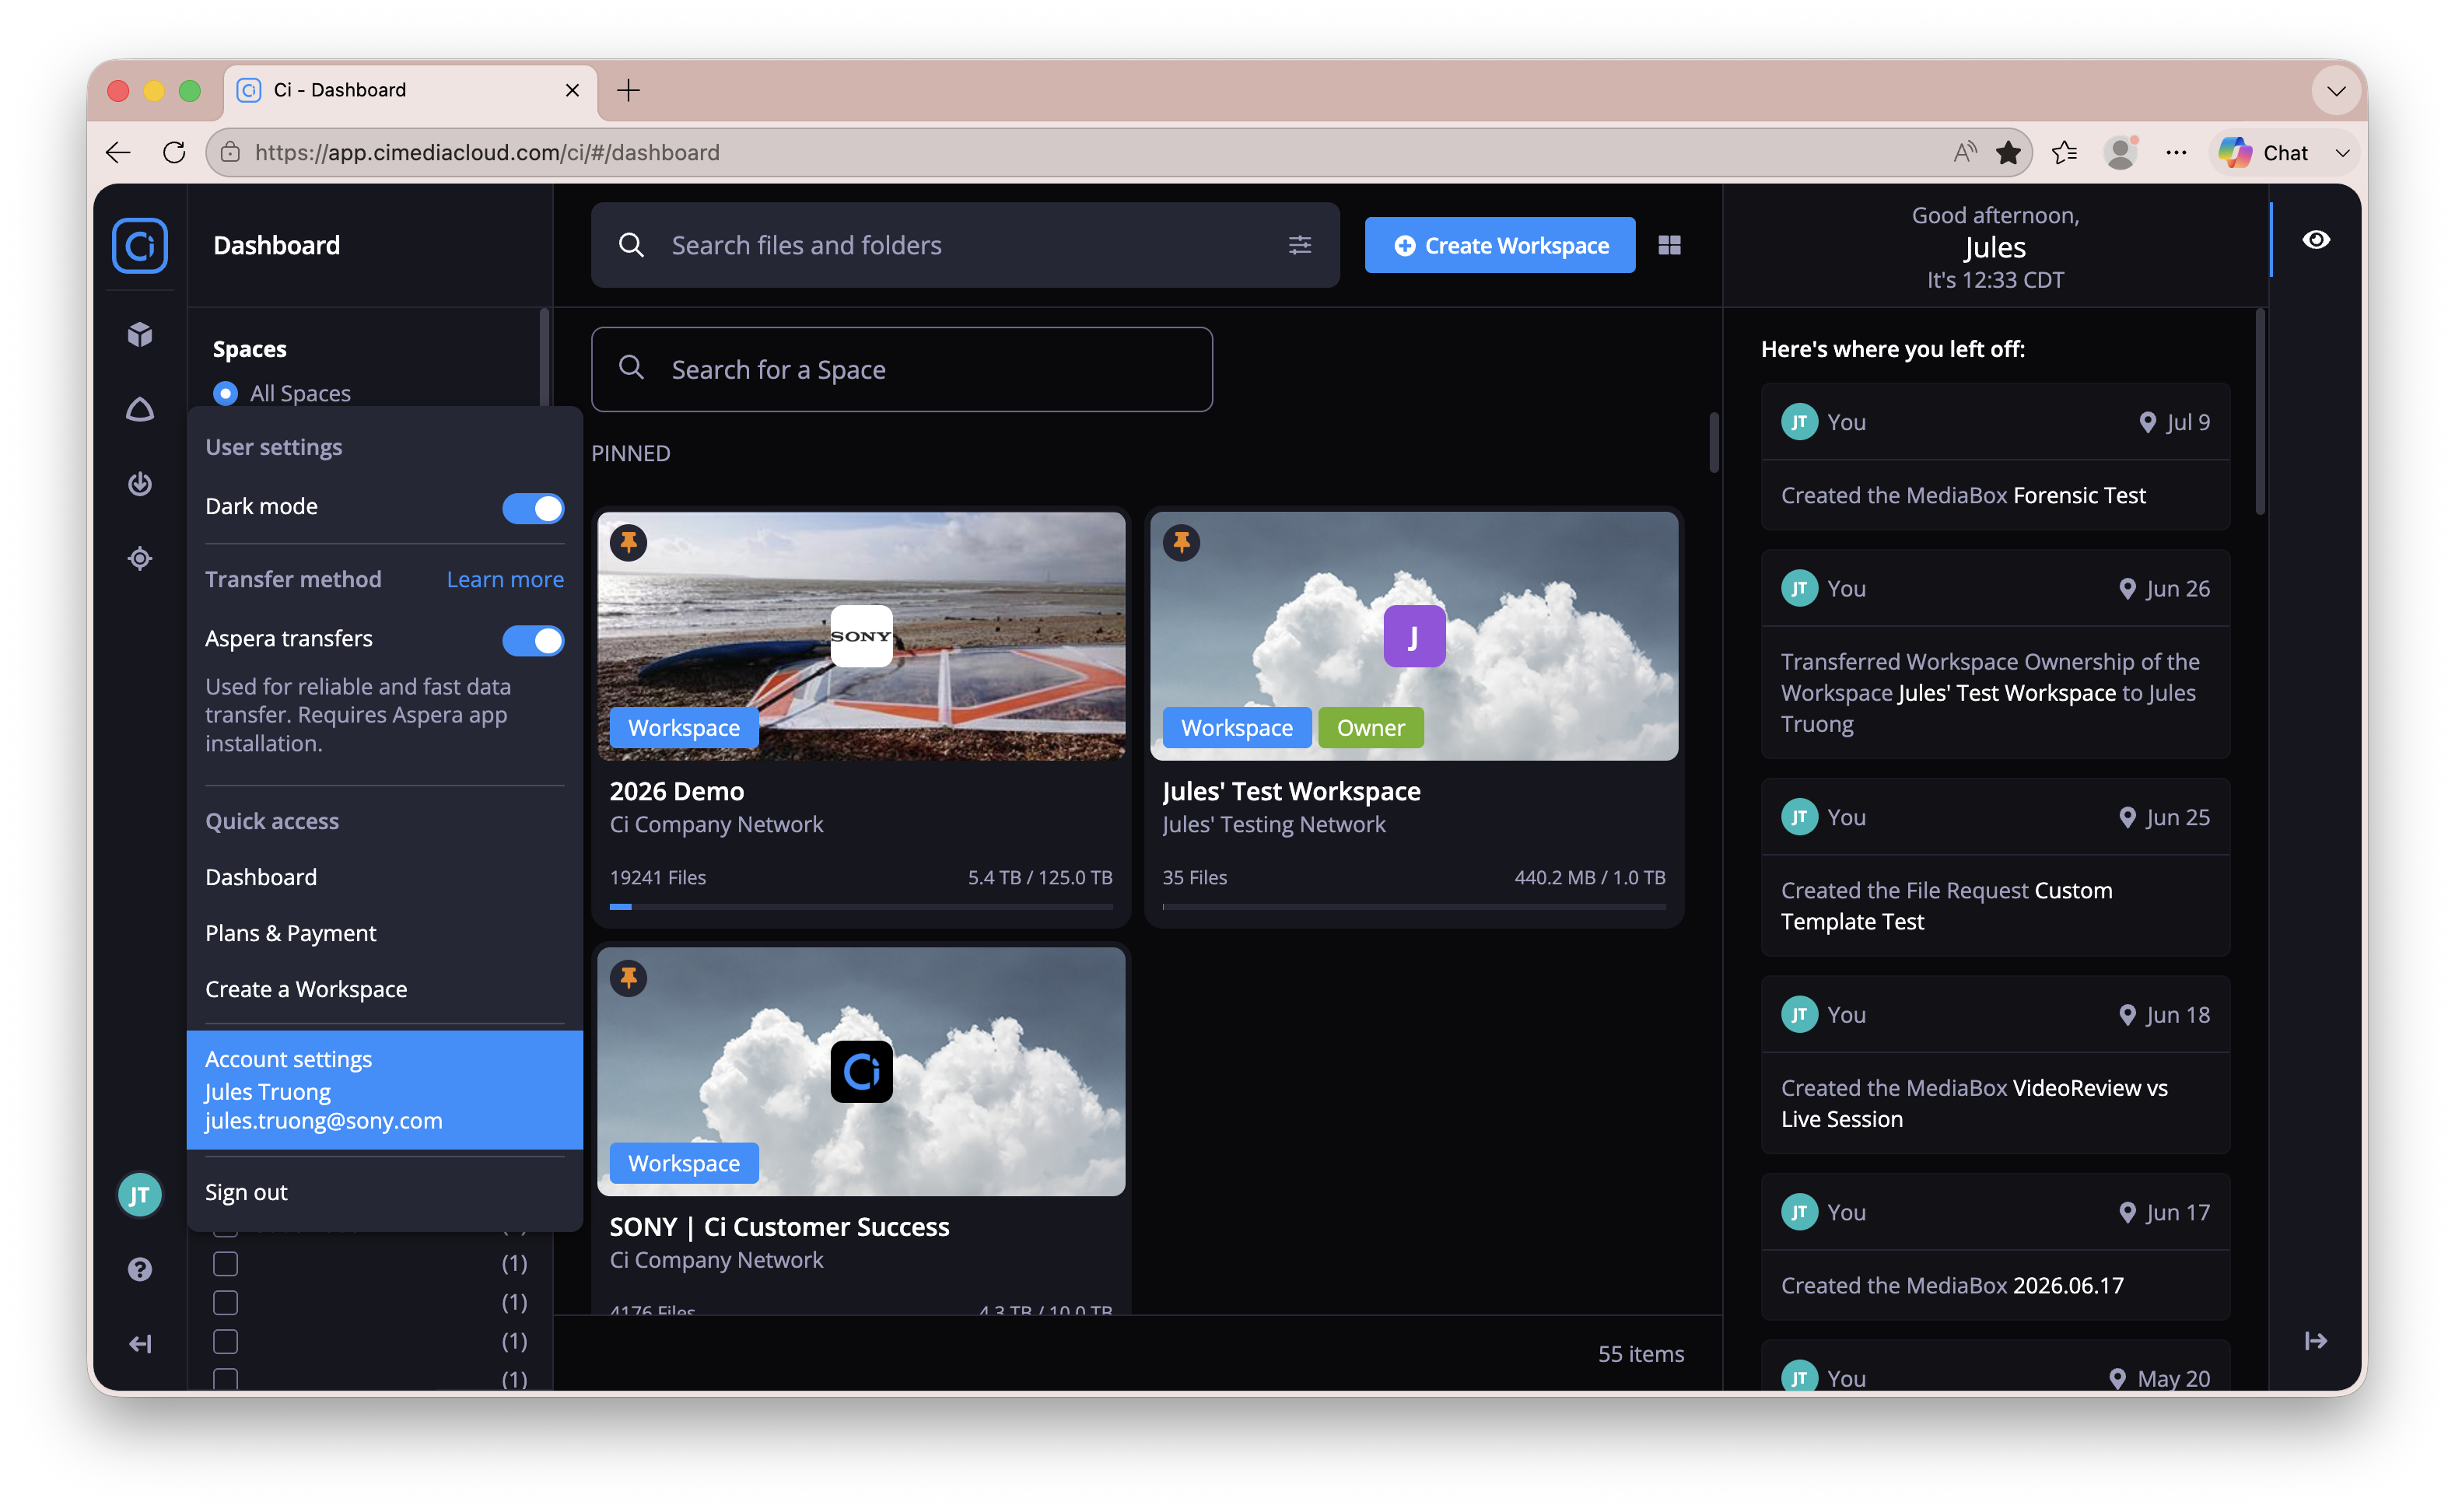
Task: Open the cube icon in left sidebar
Action: point(140,334)
